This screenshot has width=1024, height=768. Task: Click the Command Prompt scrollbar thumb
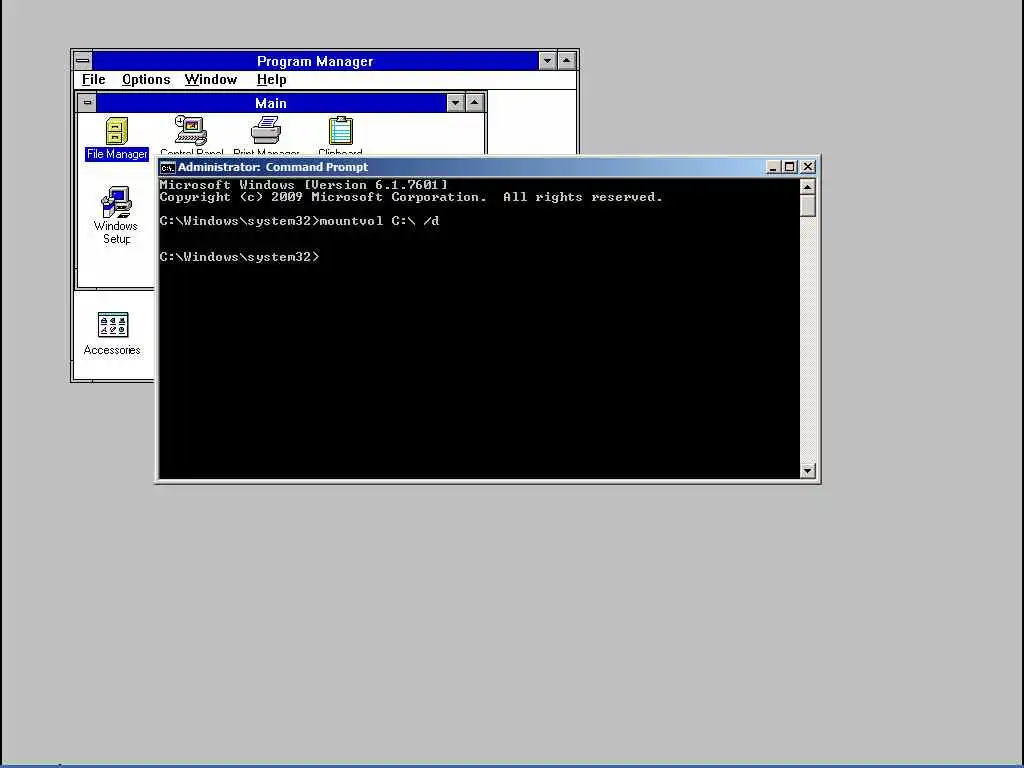coord(808,206)
